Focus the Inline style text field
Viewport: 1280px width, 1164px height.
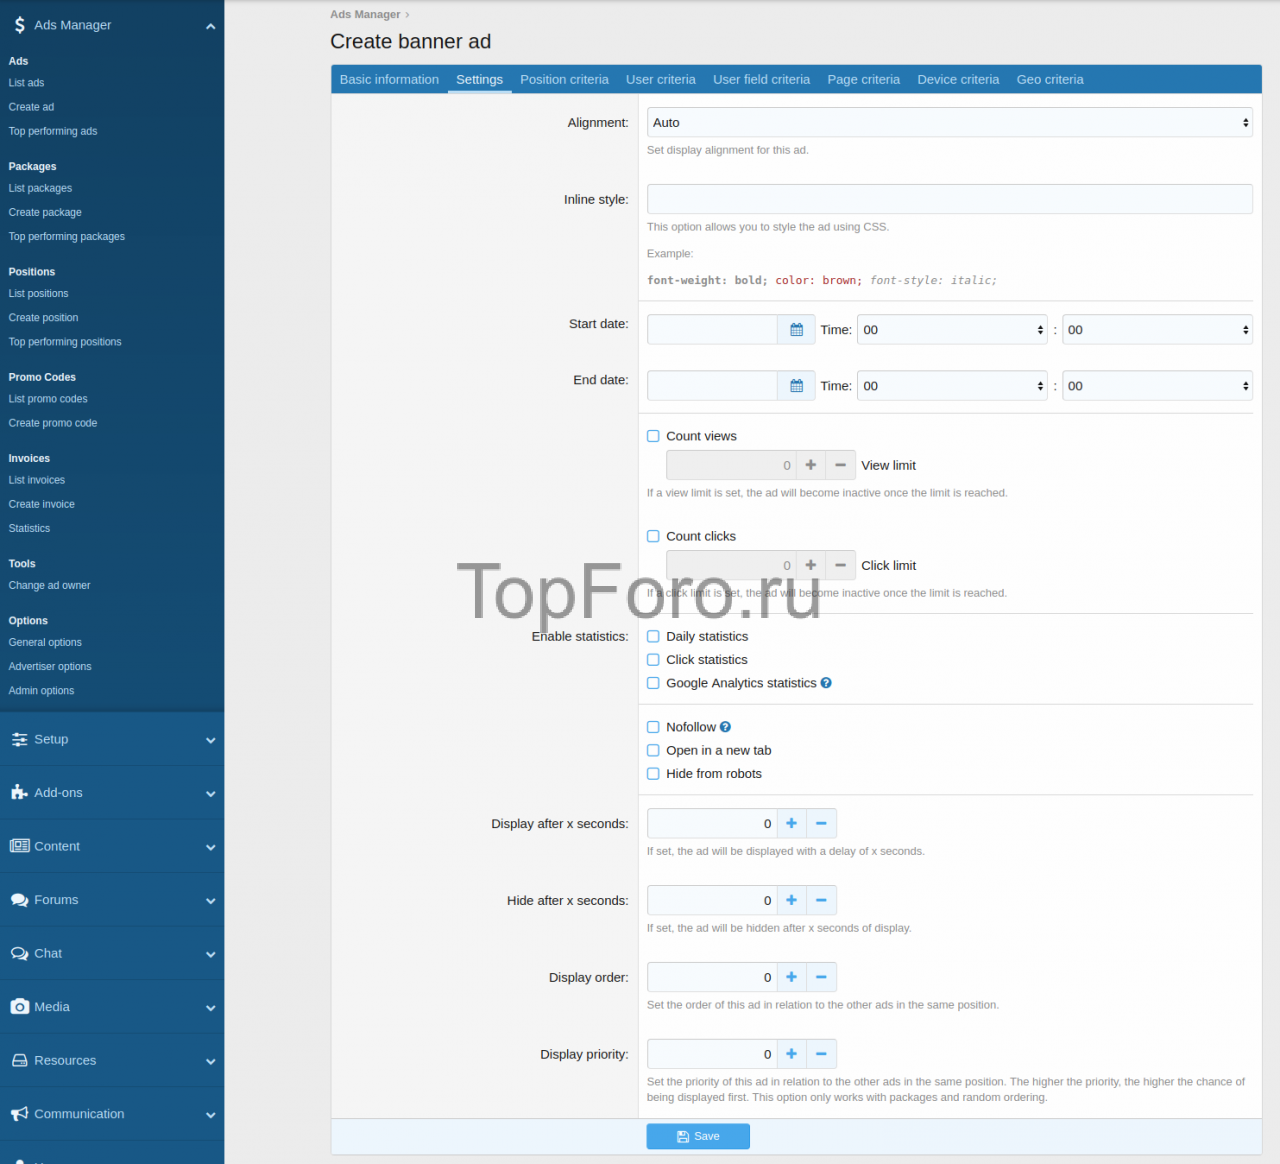[950, 199]
